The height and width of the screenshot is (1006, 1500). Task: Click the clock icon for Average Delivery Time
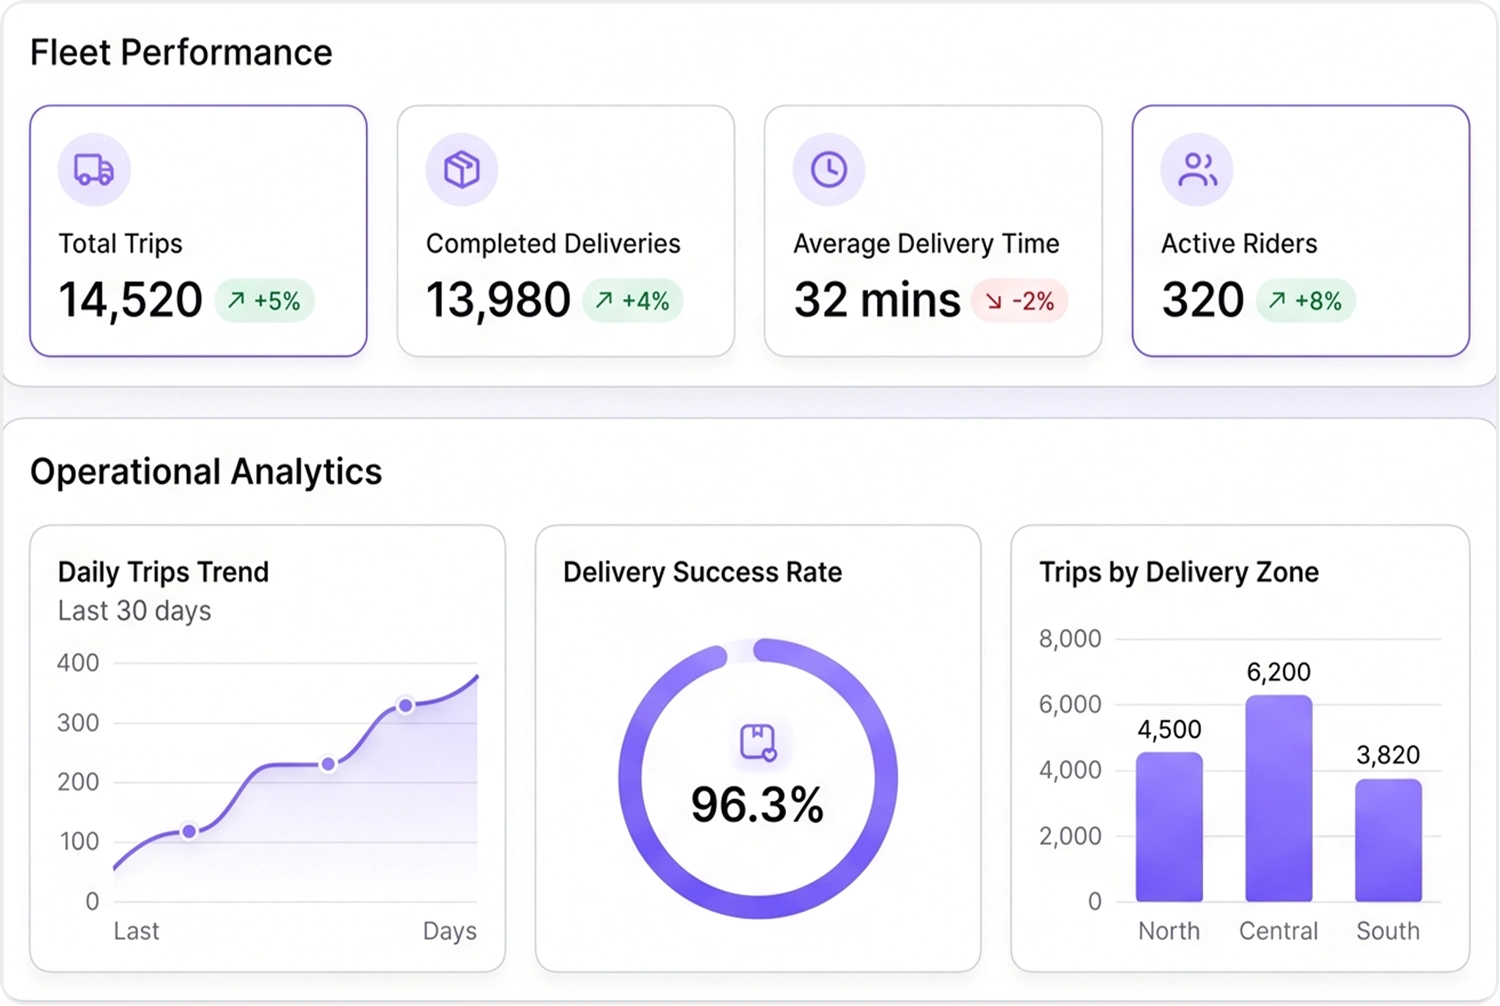(x=829, y=170)
